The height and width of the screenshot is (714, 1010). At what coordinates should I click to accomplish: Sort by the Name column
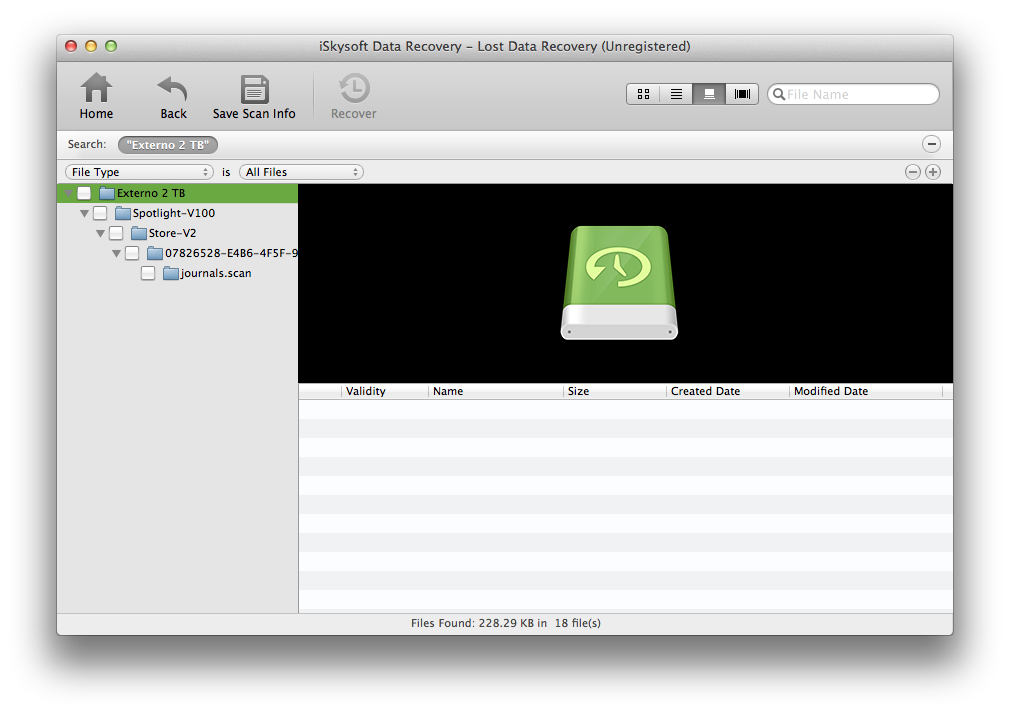click(496, 391)
